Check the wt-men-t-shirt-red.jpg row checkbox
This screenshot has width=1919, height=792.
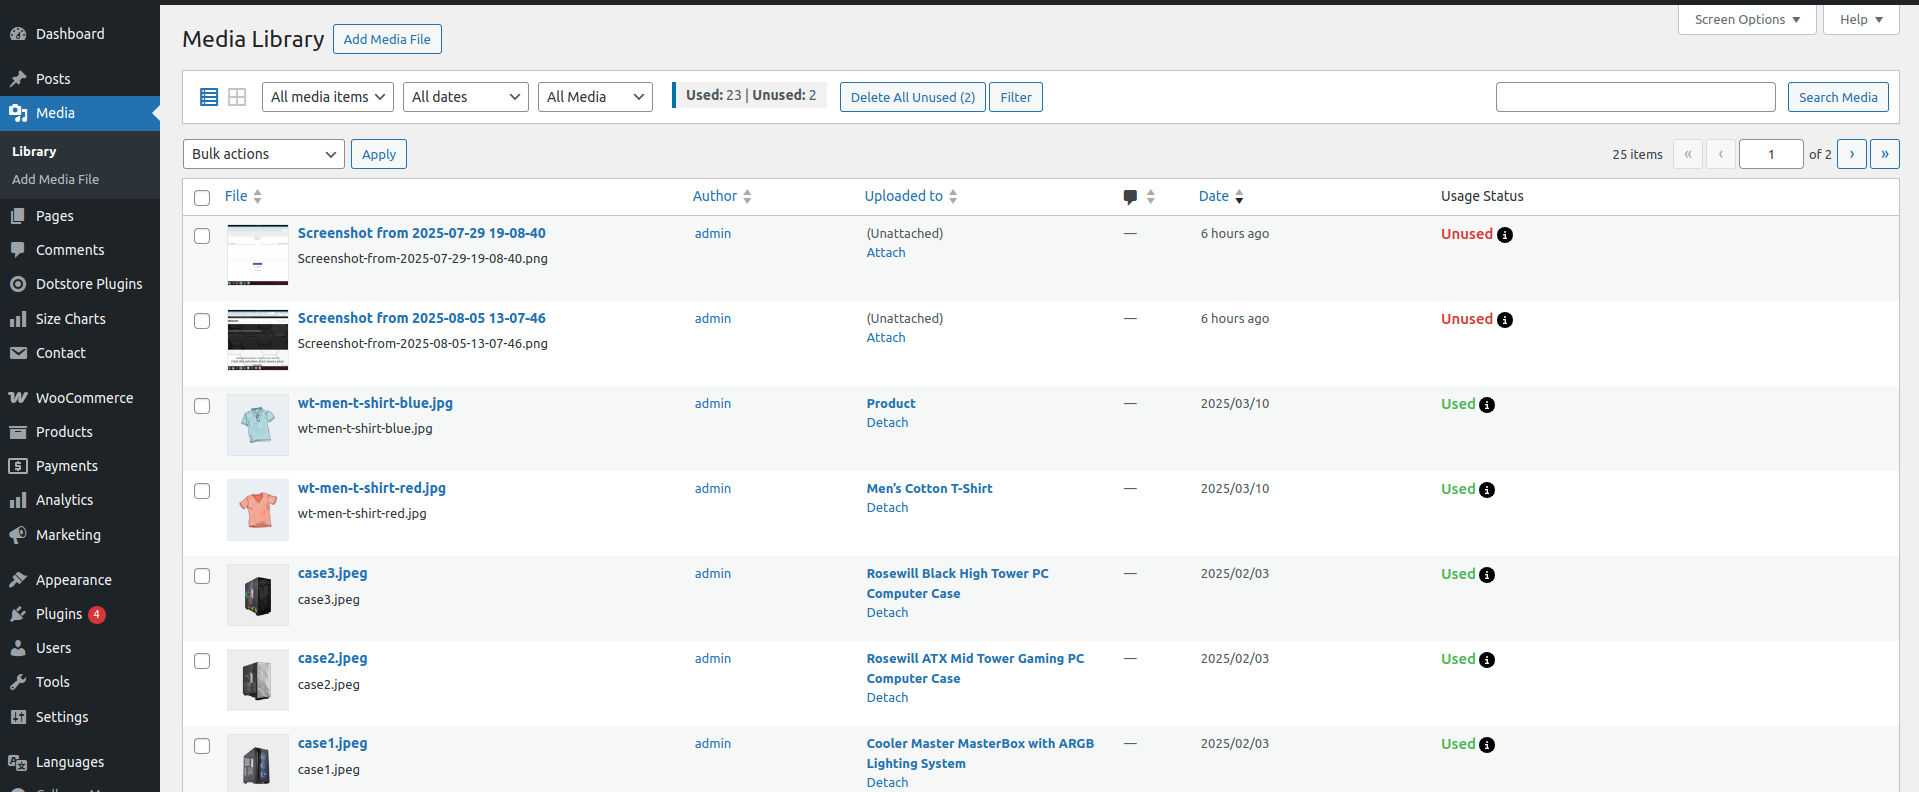tap(202, 491)
